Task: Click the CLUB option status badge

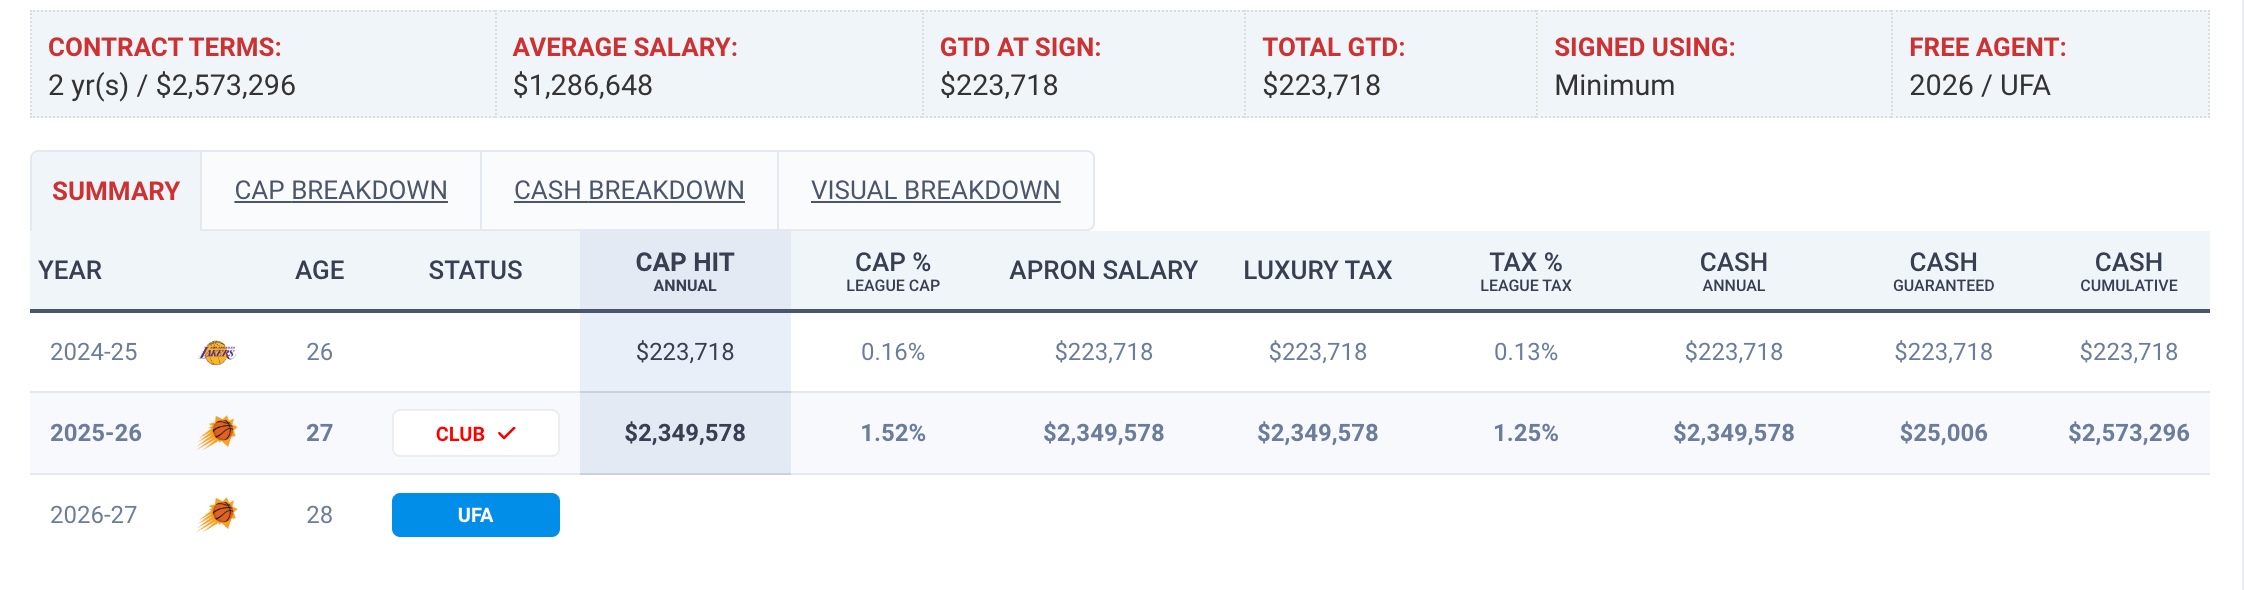Action: 475,433
